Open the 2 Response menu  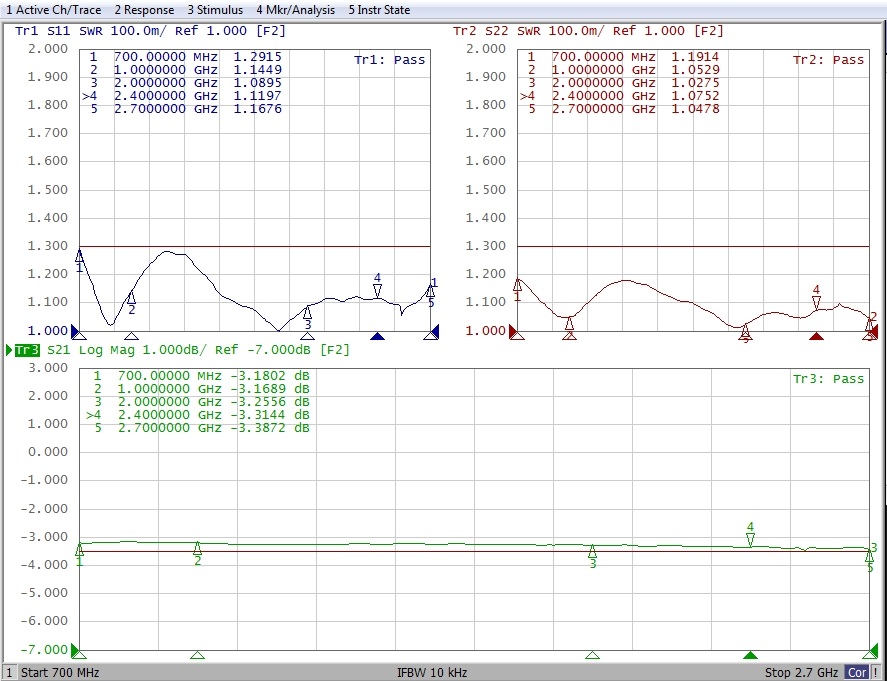(x=144, y=10)
